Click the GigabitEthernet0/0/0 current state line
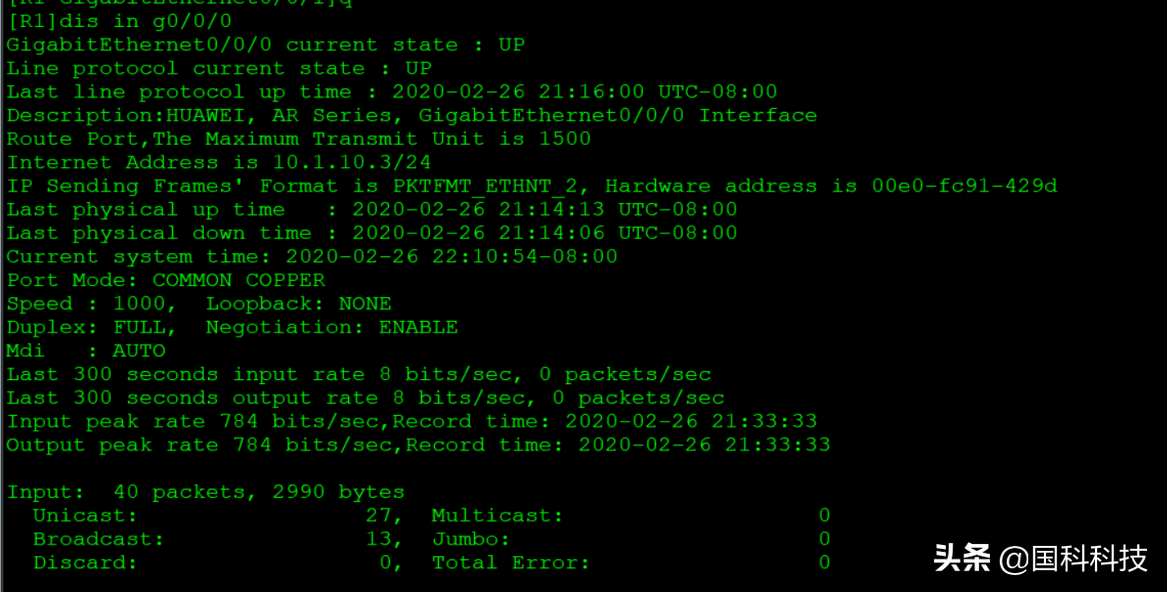 point(265,45)
